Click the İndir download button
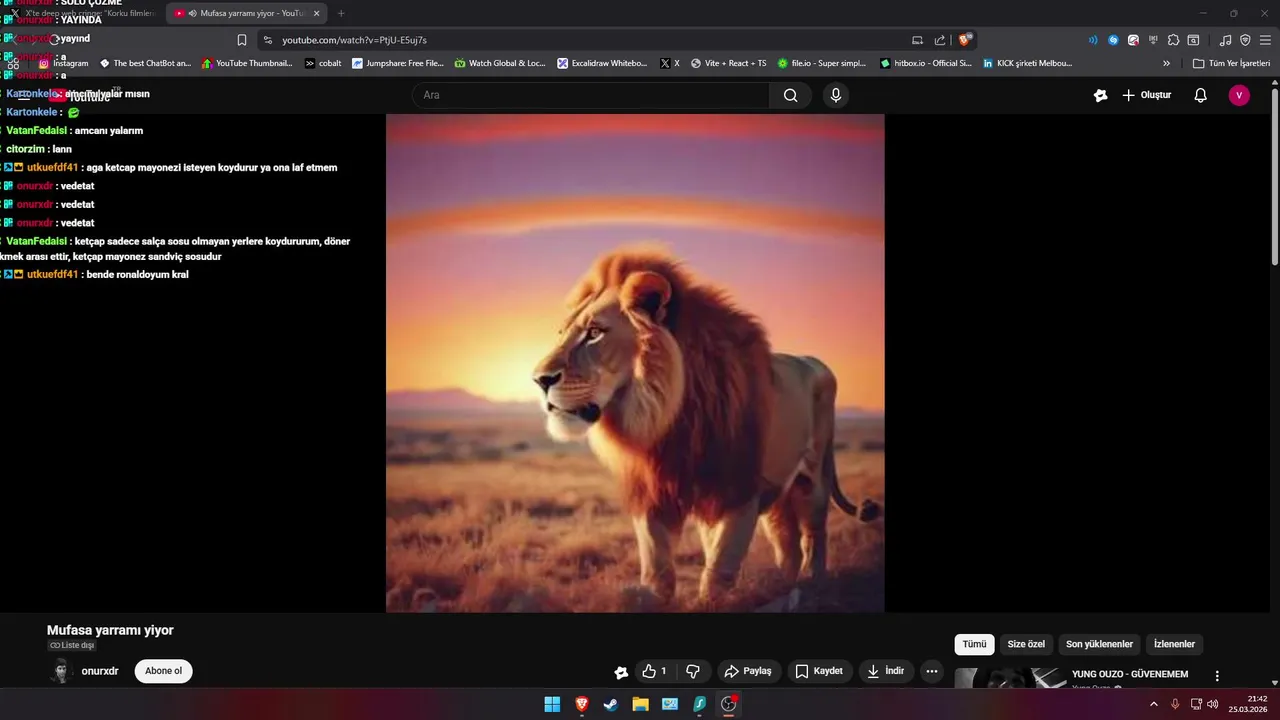Screen dimensions: 1280x720 coord(885,671)
